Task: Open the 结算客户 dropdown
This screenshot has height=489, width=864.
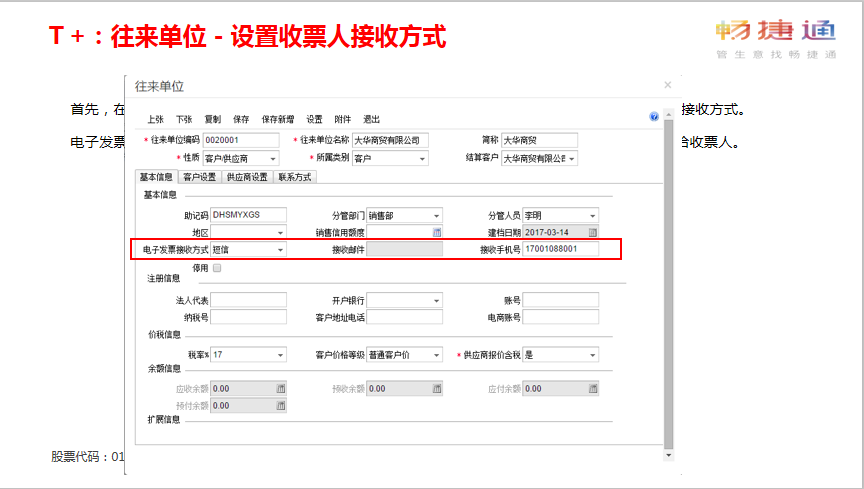Action: click(x=572, y=159)
